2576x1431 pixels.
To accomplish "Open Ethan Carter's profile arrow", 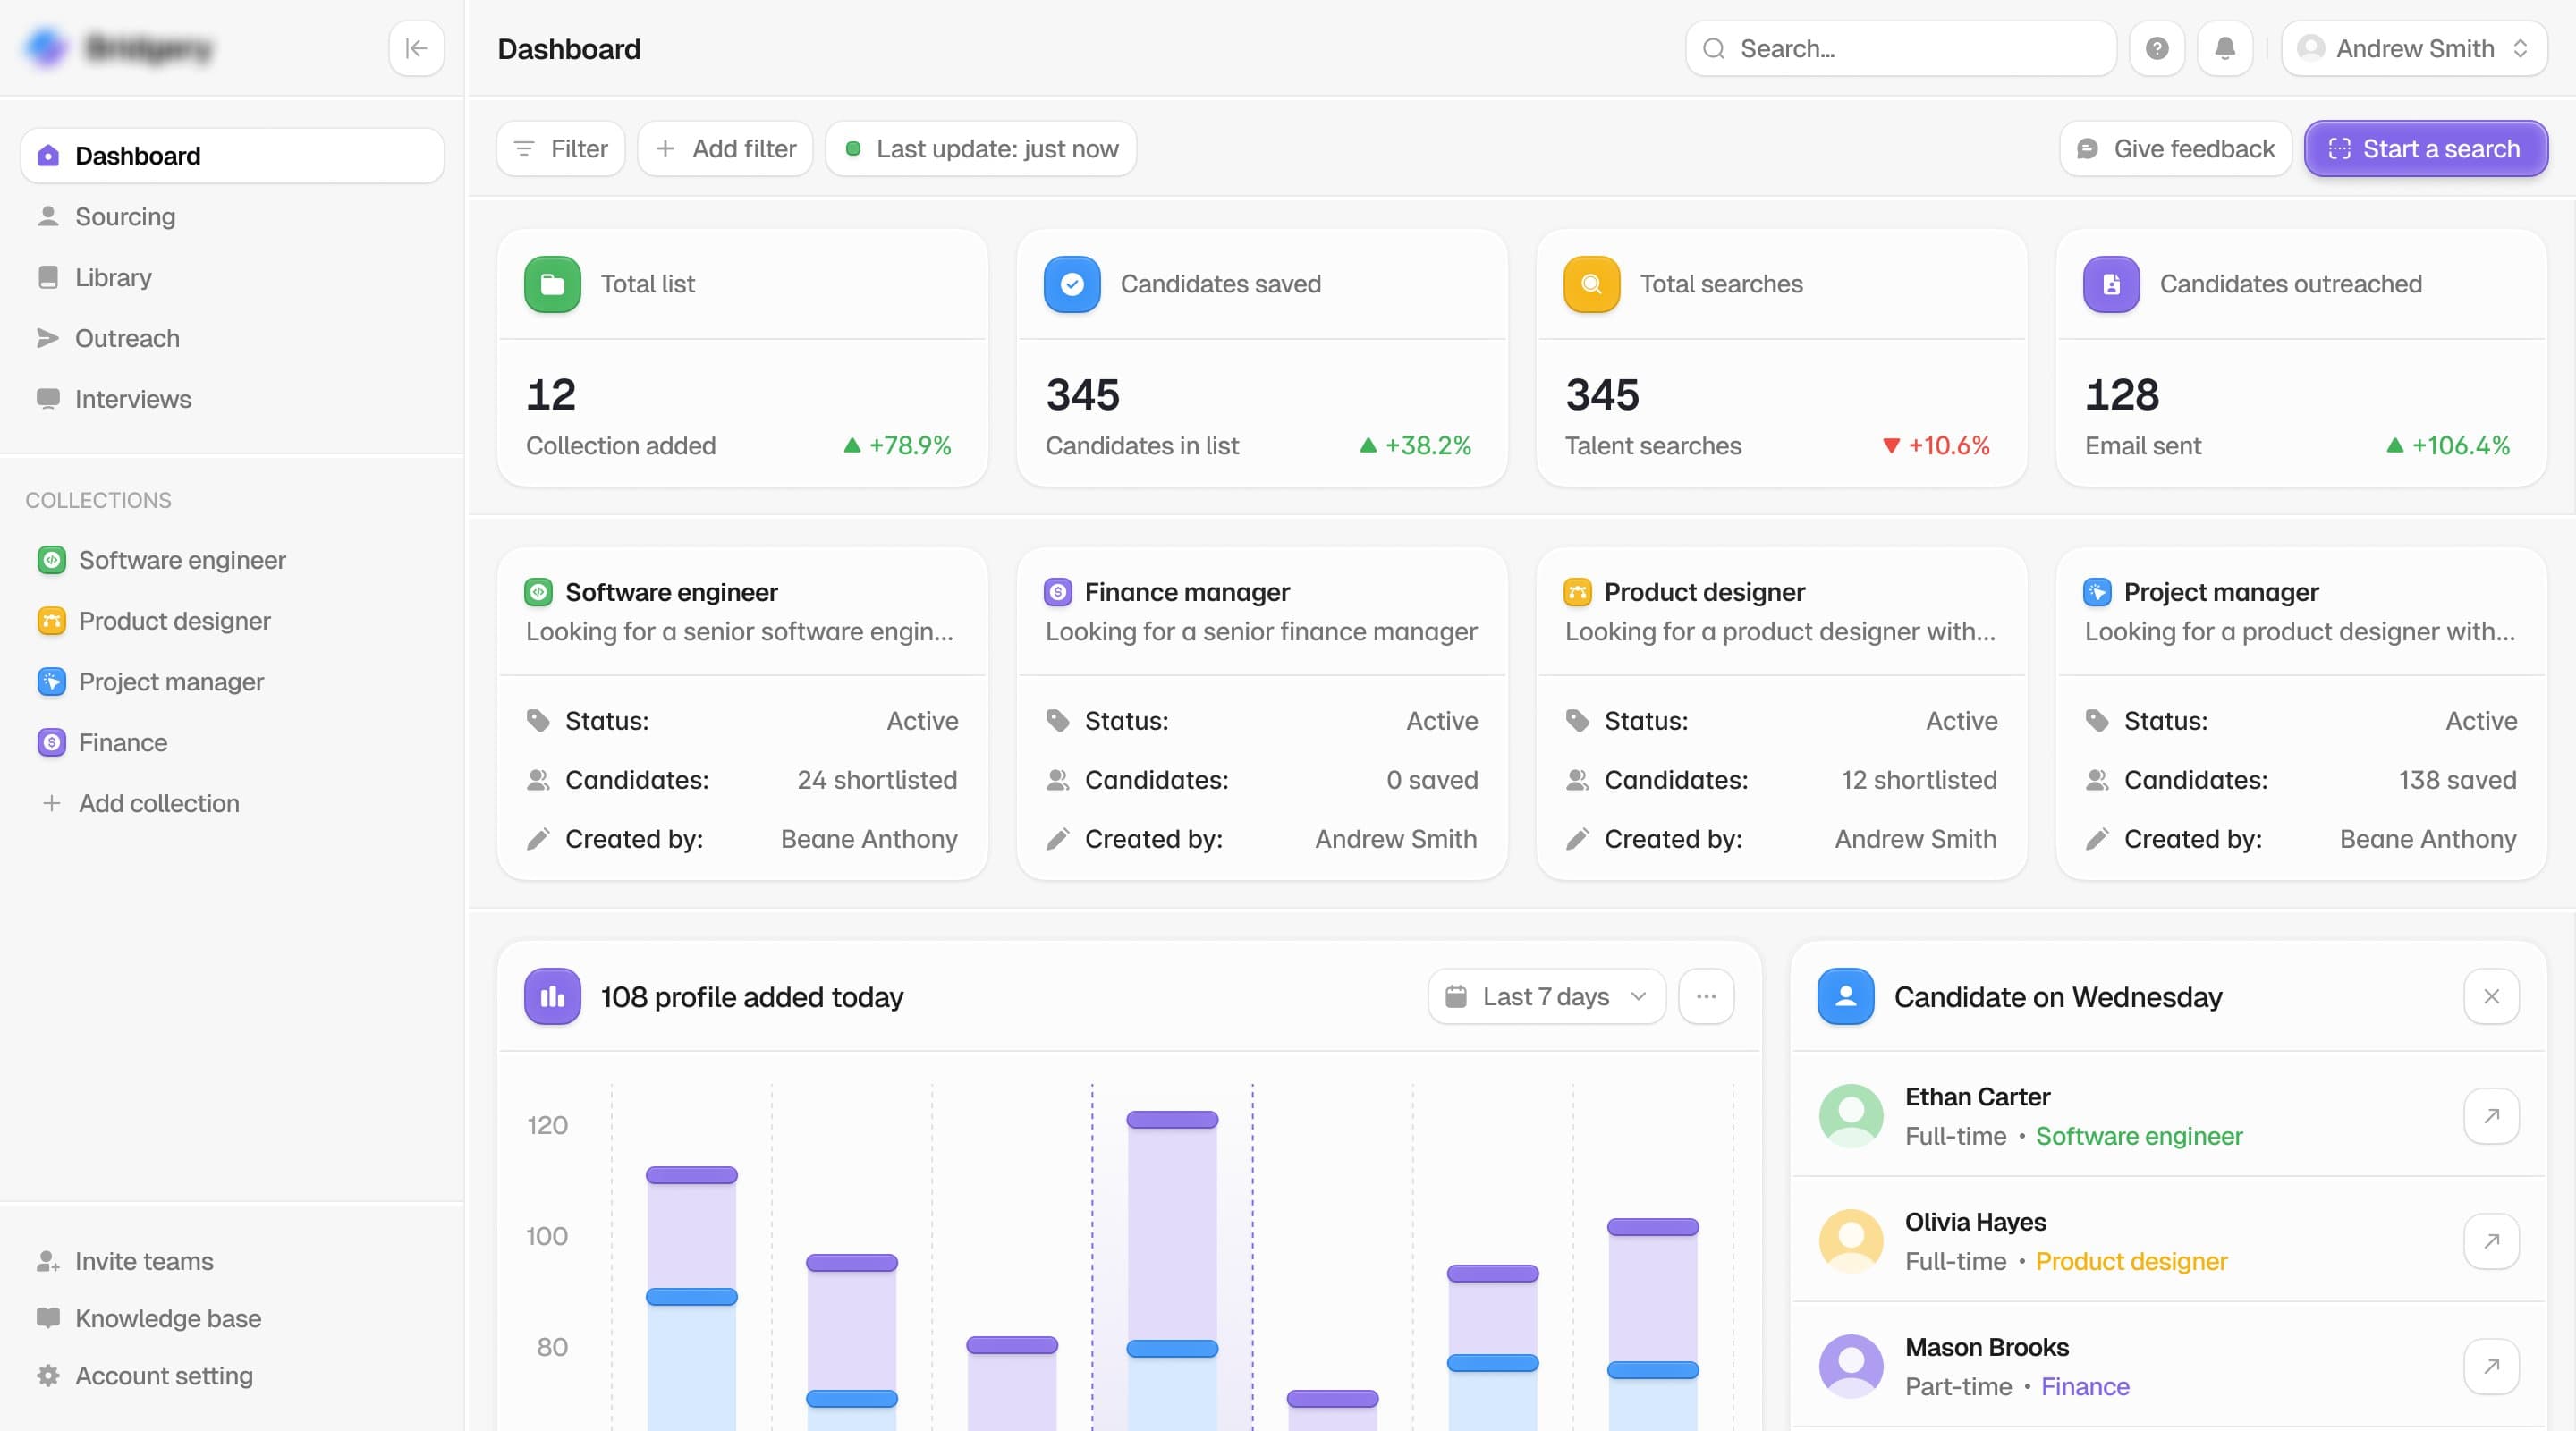I will click(x=2491, y=1116).
